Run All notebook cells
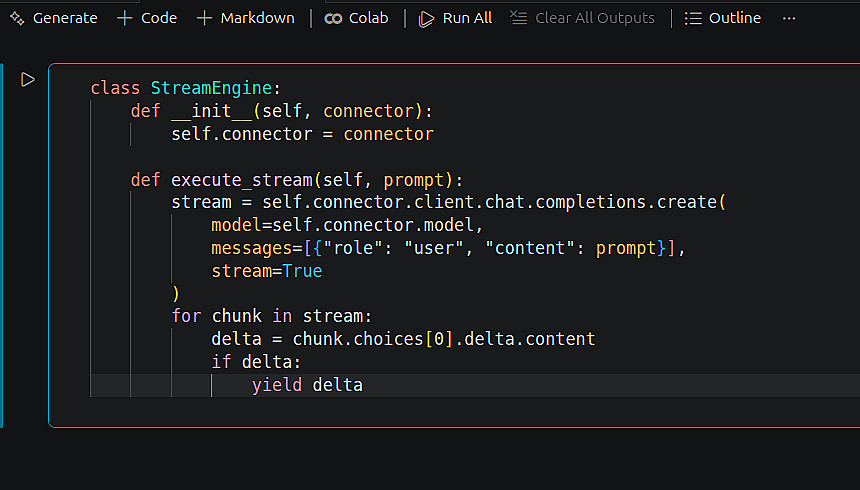Screen dimensions: 860x490 [456, 18]
